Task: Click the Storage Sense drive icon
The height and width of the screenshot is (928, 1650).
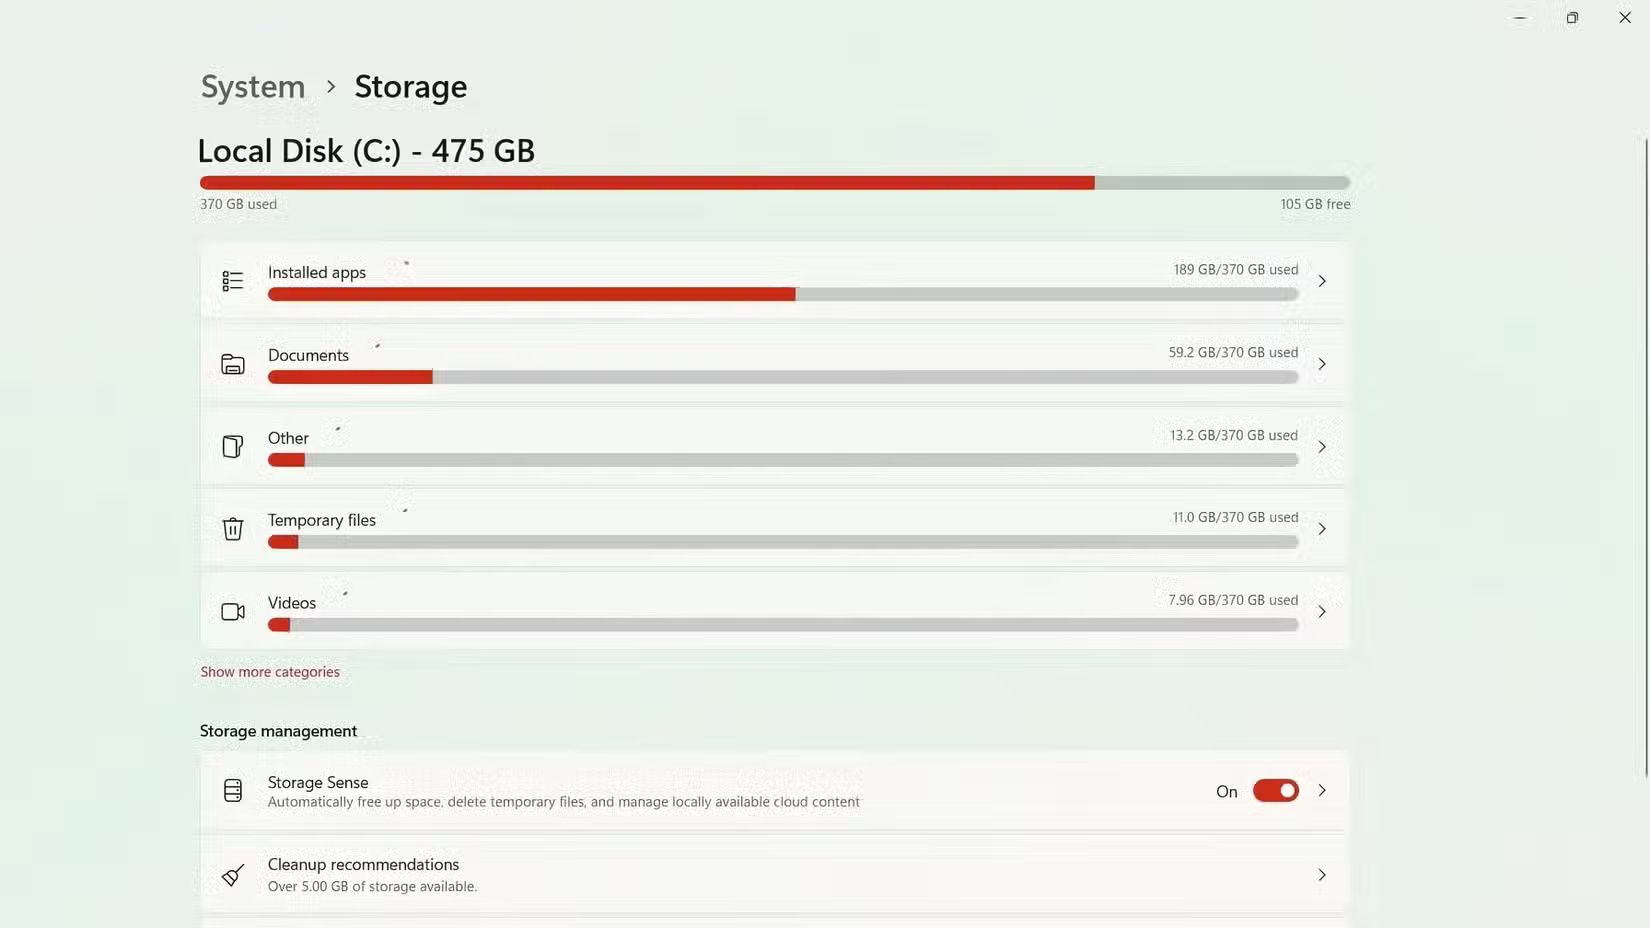Action: click(232, 790)
